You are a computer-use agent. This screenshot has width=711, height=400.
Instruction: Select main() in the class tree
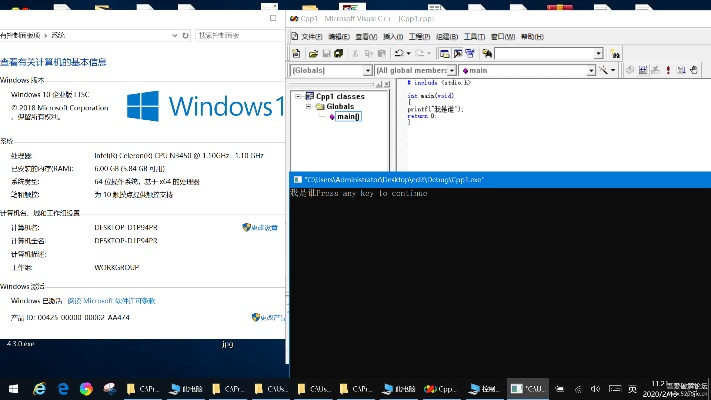pyautogui.click(x=348, y=117)
